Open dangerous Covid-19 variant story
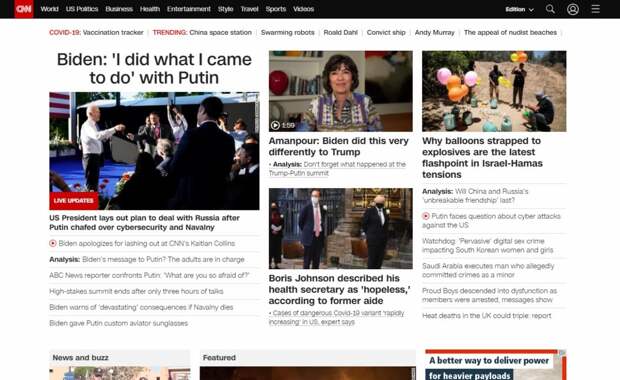The image size is (620, 380). (x=336, y=318)
